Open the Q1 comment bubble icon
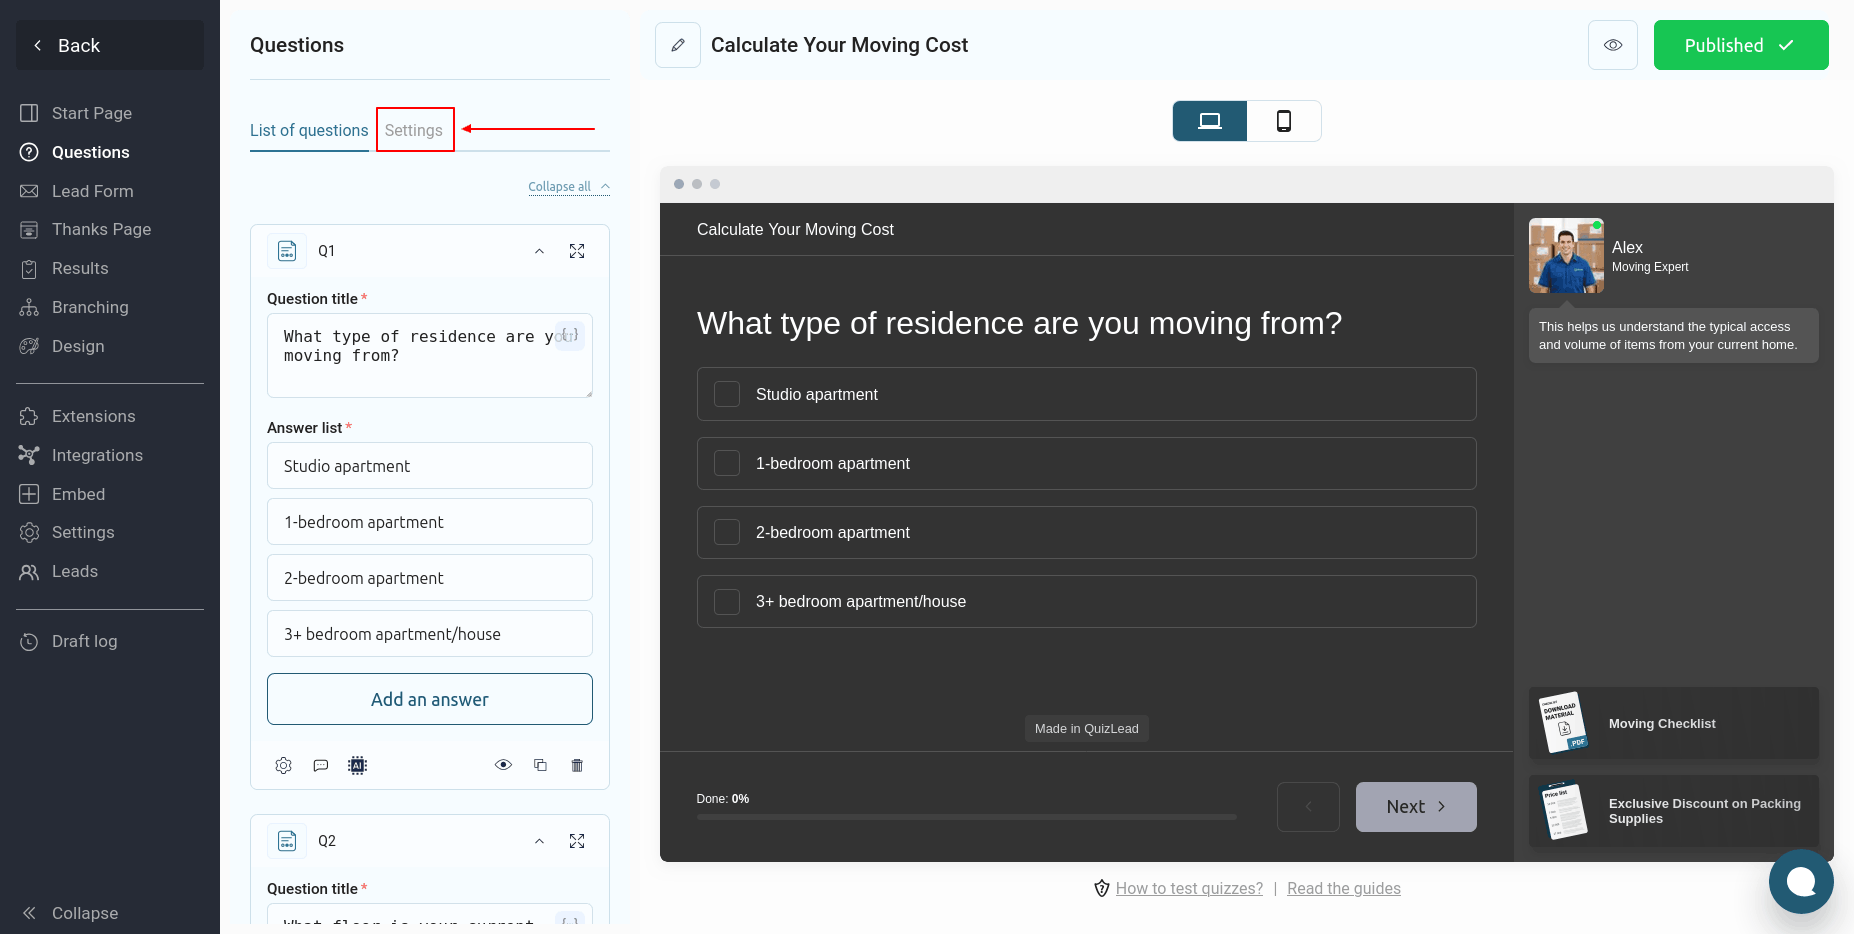1854x934 pixels. [321, 765]
